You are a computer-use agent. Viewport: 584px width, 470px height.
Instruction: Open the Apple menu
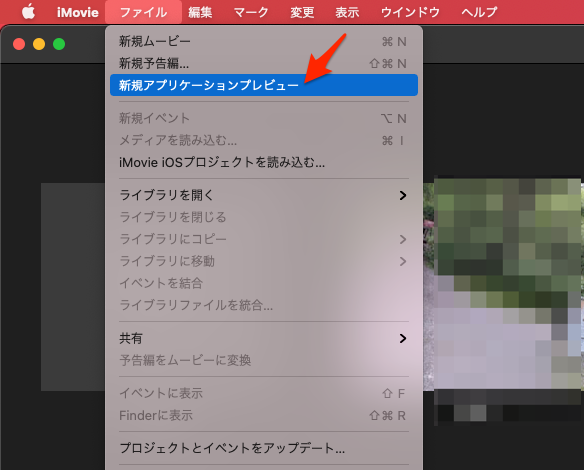(28, 12)
